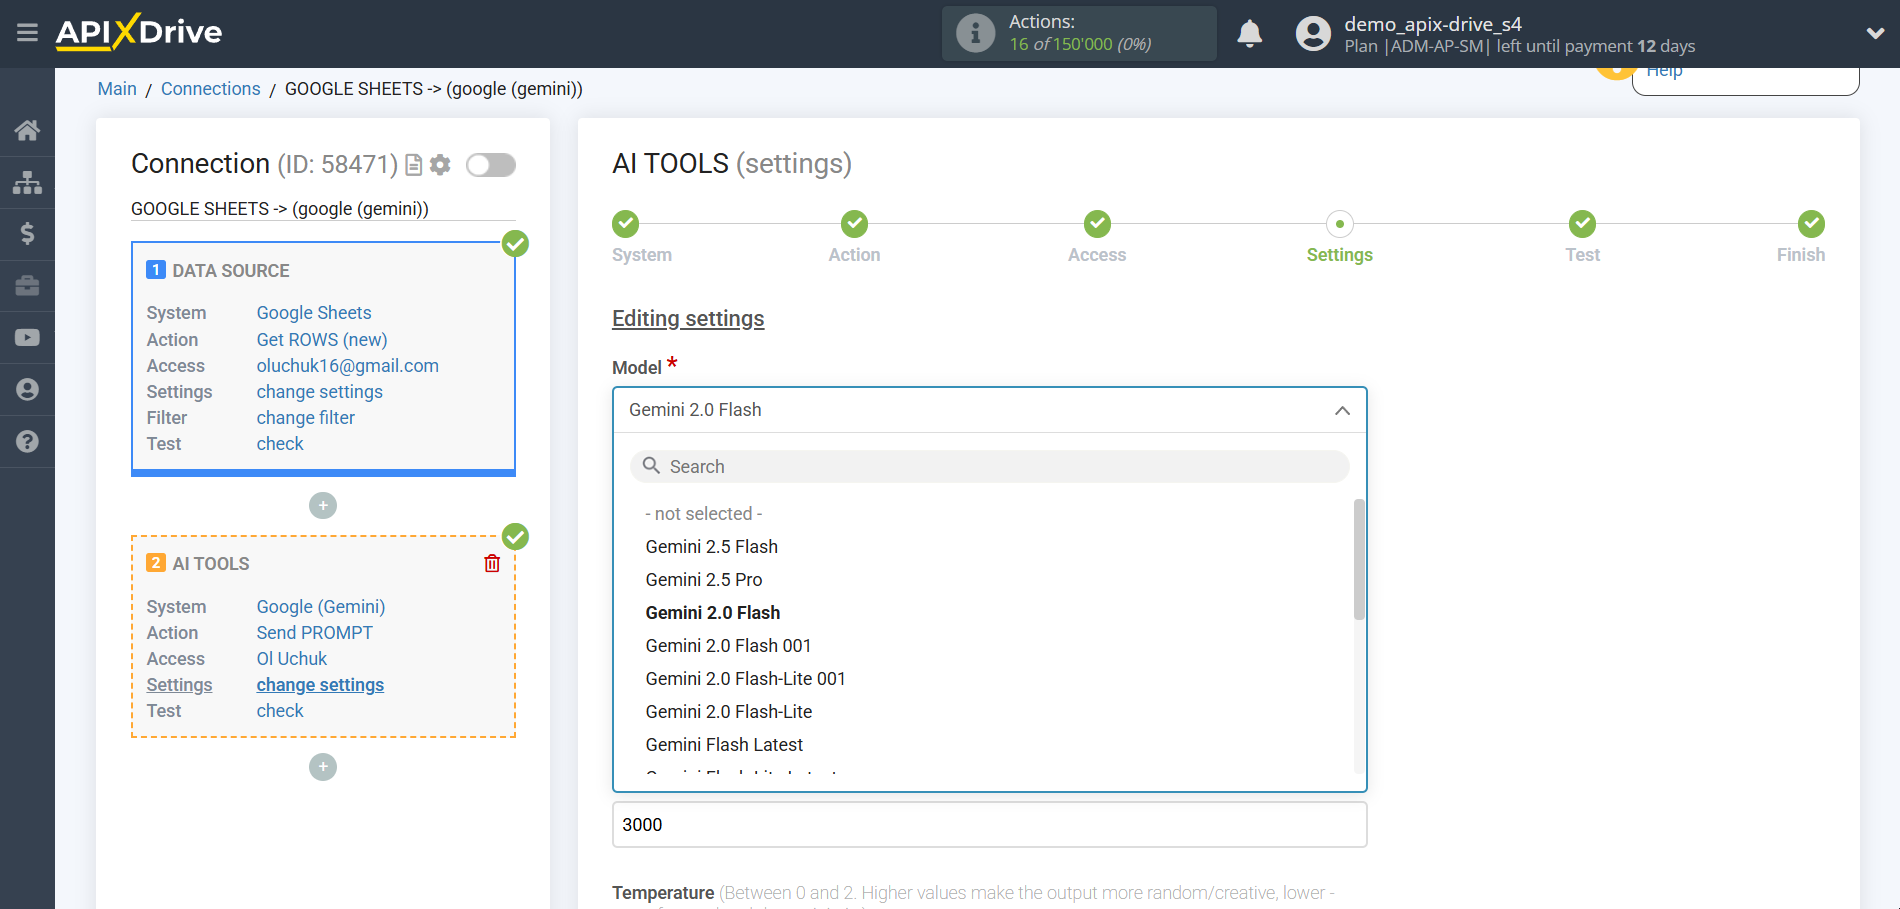
Task: Open the Services briefcase icon in sidebar
Action: (x=27, y=286)
